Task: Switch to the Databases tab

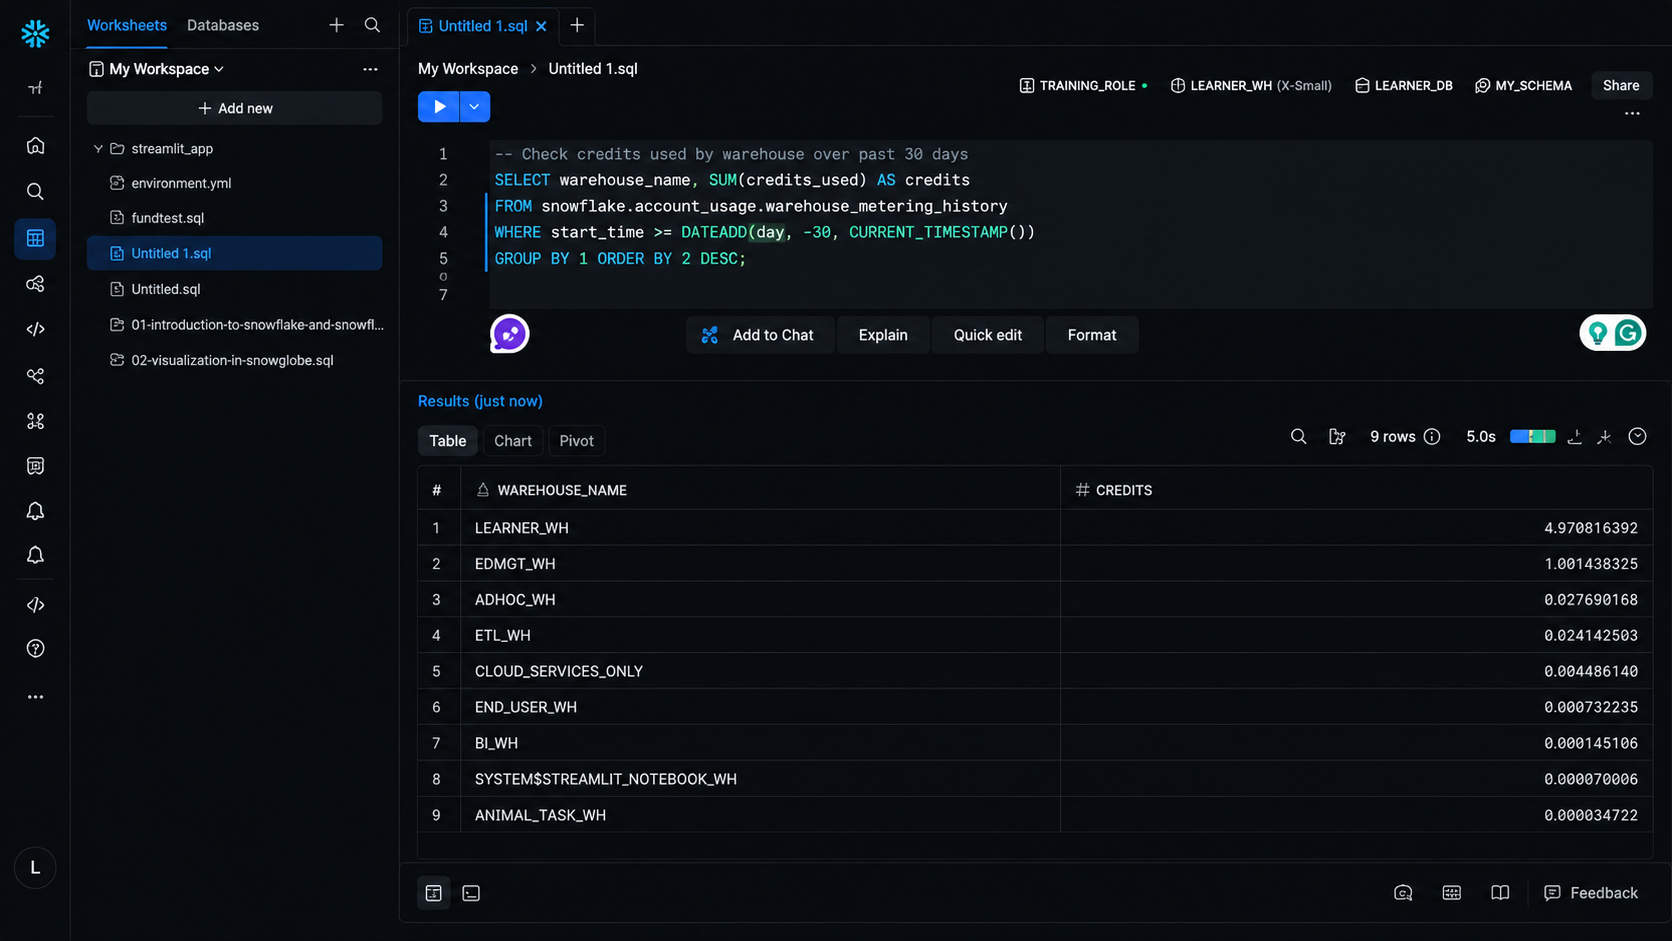Action: click(x=223, y=25)
